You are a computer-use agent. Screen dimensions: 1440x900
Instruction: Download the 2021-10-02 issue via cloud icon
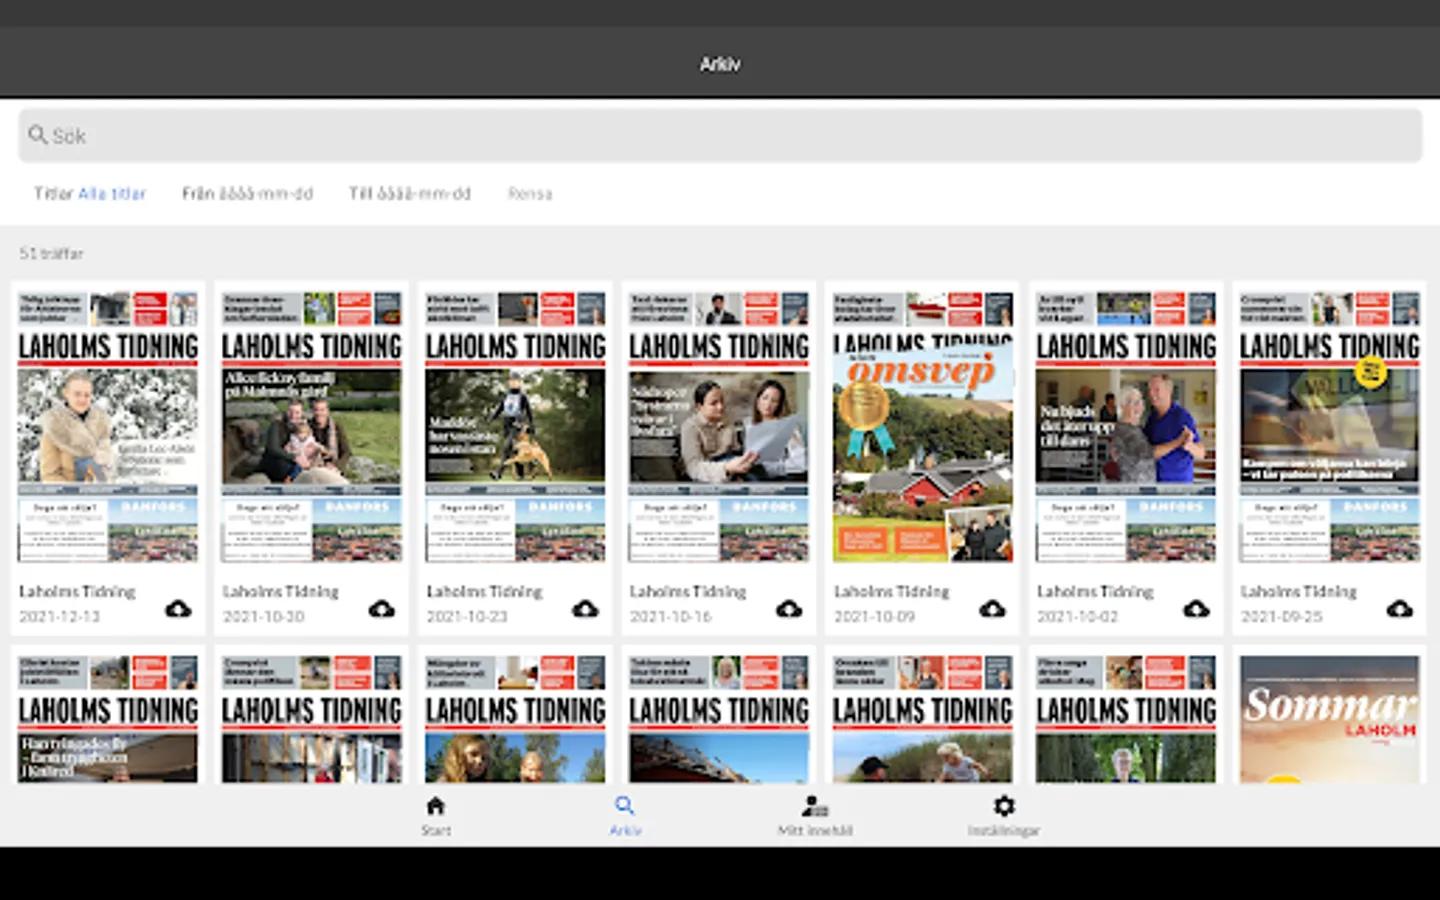[1196, 609]
